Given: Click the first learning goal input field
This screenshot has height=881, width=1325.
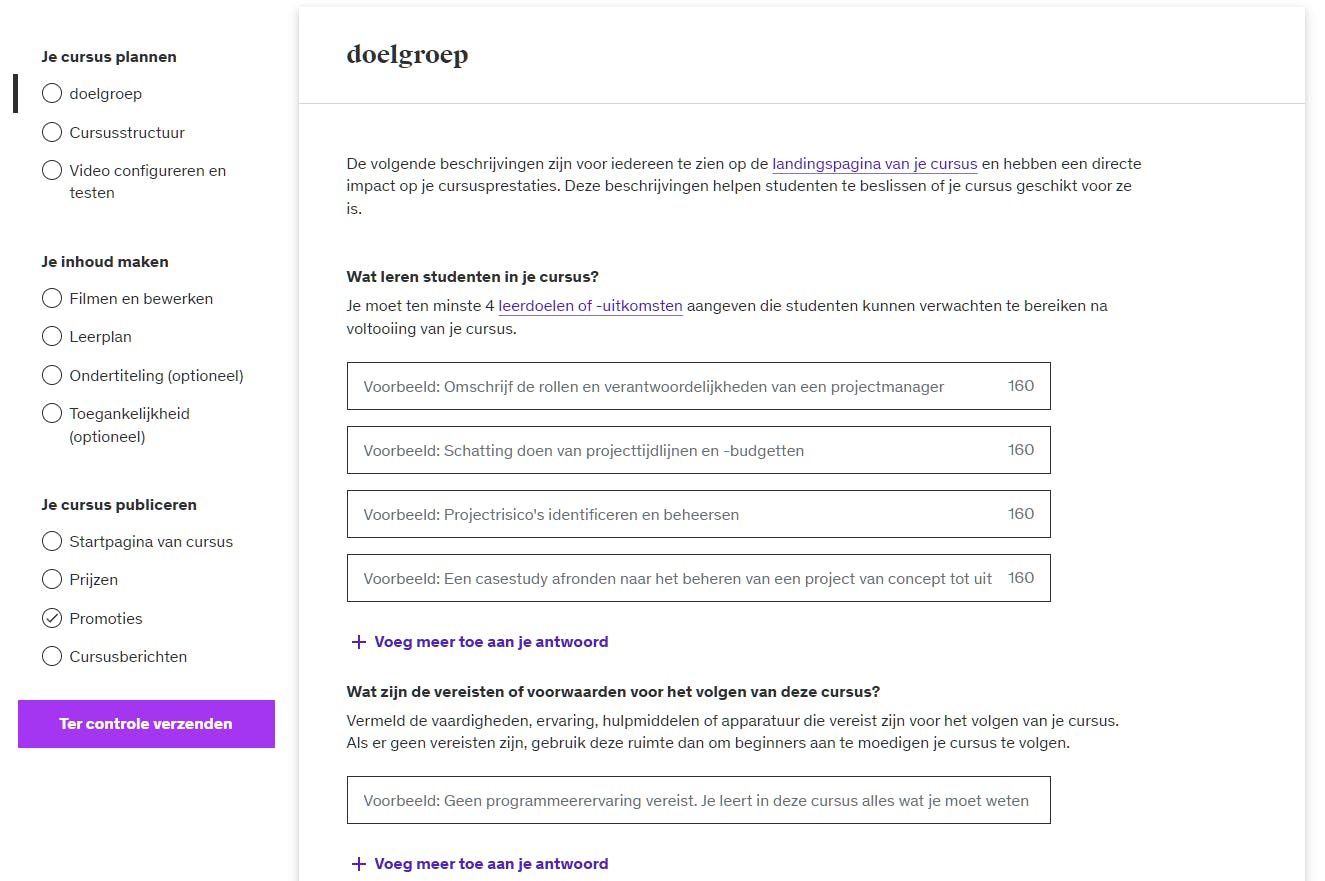Looking at the screenshot, I should tap(680, 386).
